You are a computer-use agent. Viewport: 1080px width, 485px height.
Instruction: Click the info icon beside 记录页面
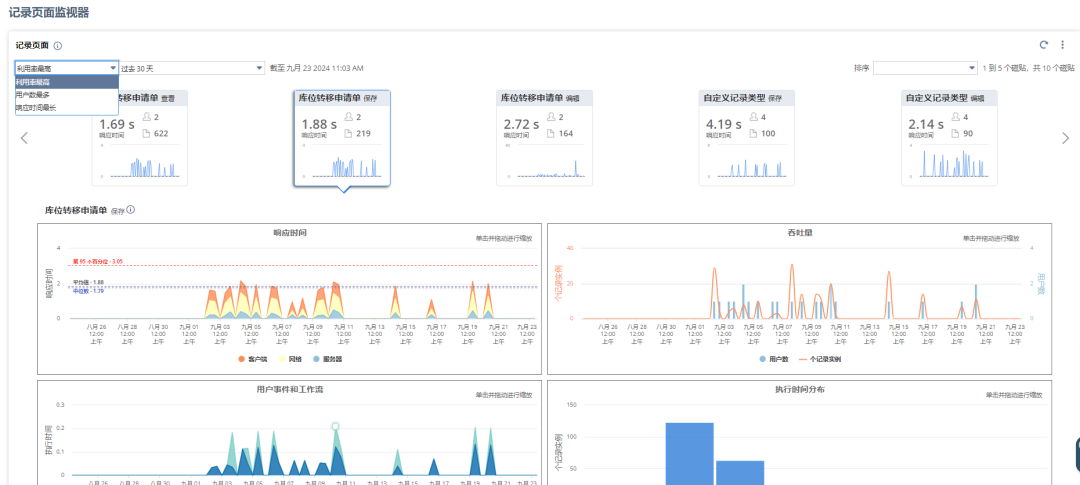(x=58, y=46)
